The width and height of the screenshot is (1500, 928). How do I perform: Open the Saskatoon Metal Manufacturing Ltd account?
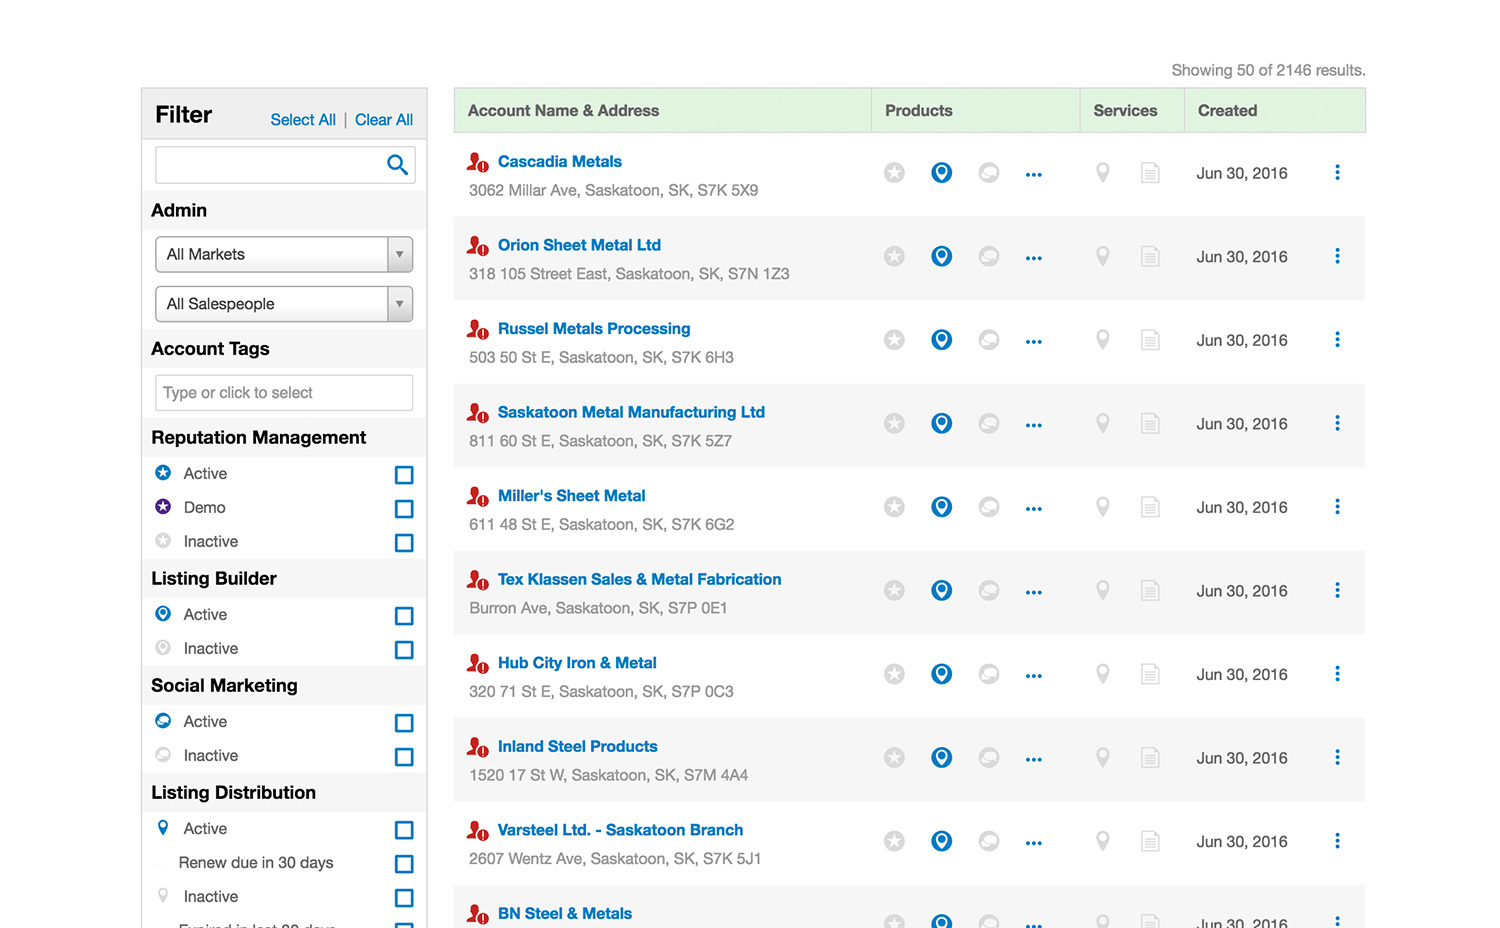tap(631, 412)
